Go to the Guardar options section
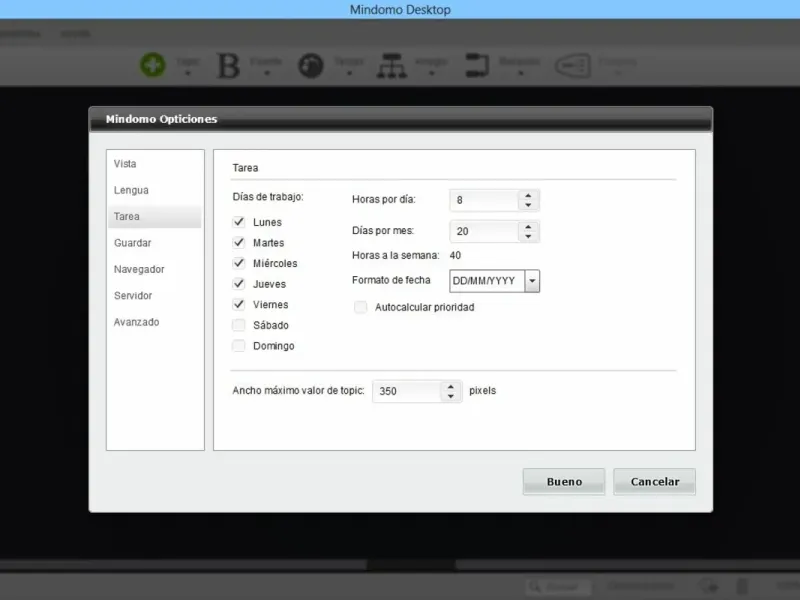Screen dimensions: 800x600 (155, 243)
